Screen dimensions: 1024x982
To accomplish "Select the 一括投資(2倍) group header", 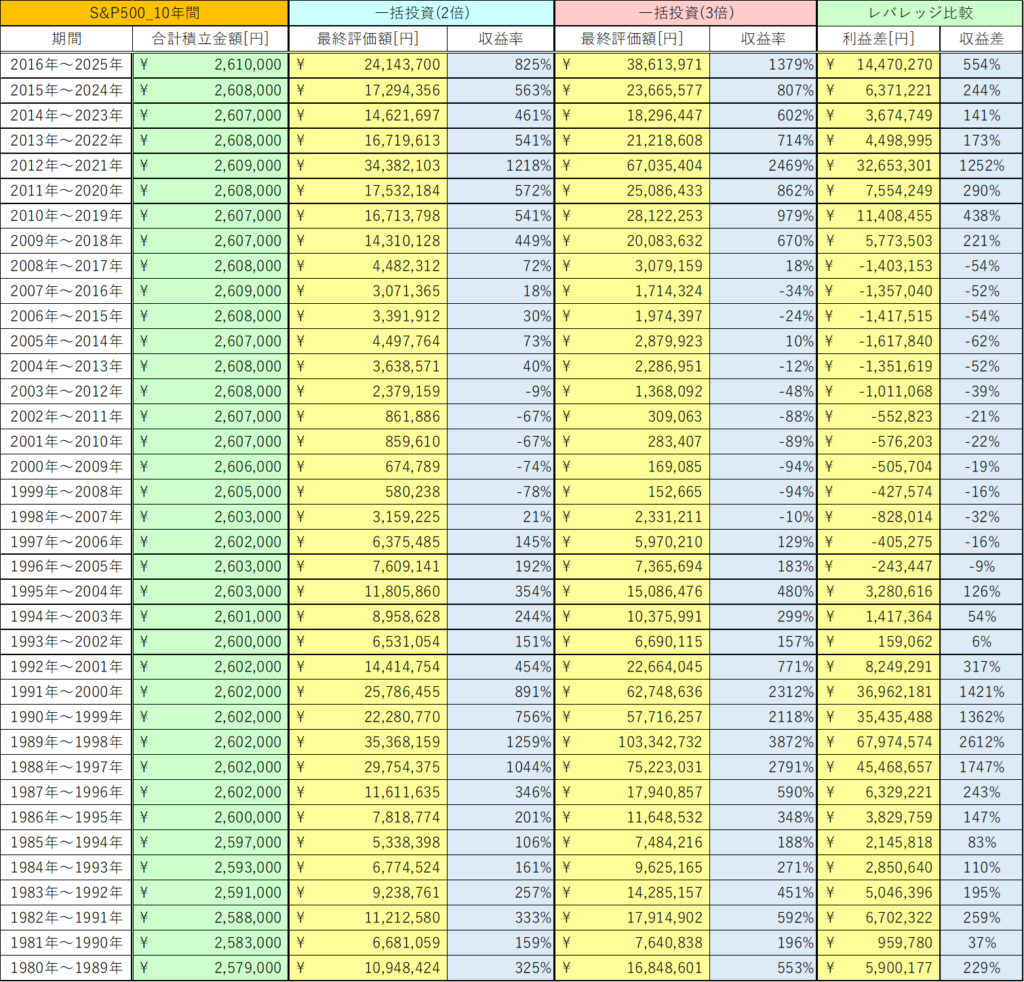I will tap(421, 13).
